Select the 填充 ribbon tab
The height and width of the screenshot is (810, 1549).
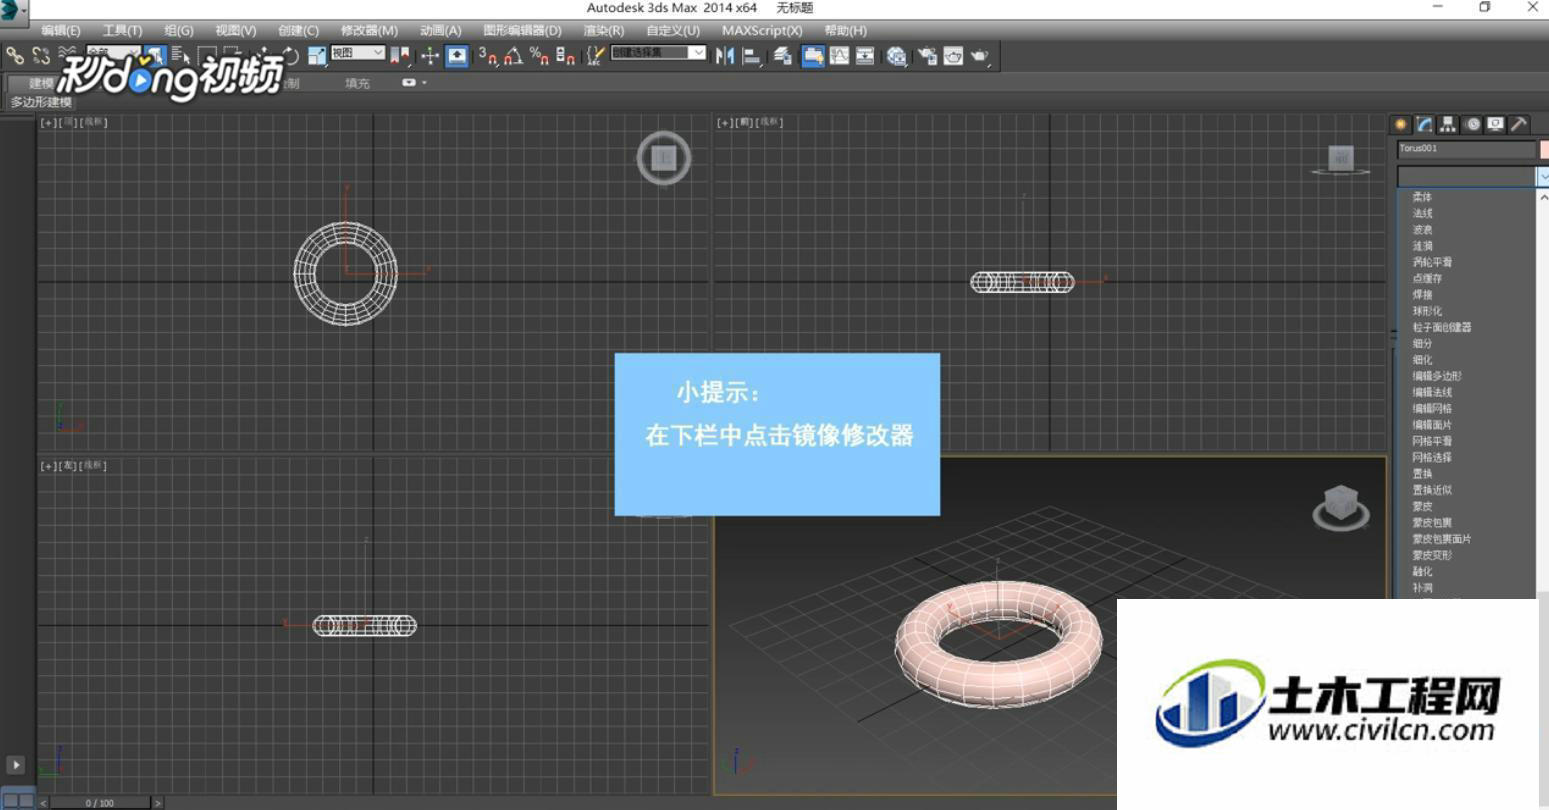(x=357, y=83)
